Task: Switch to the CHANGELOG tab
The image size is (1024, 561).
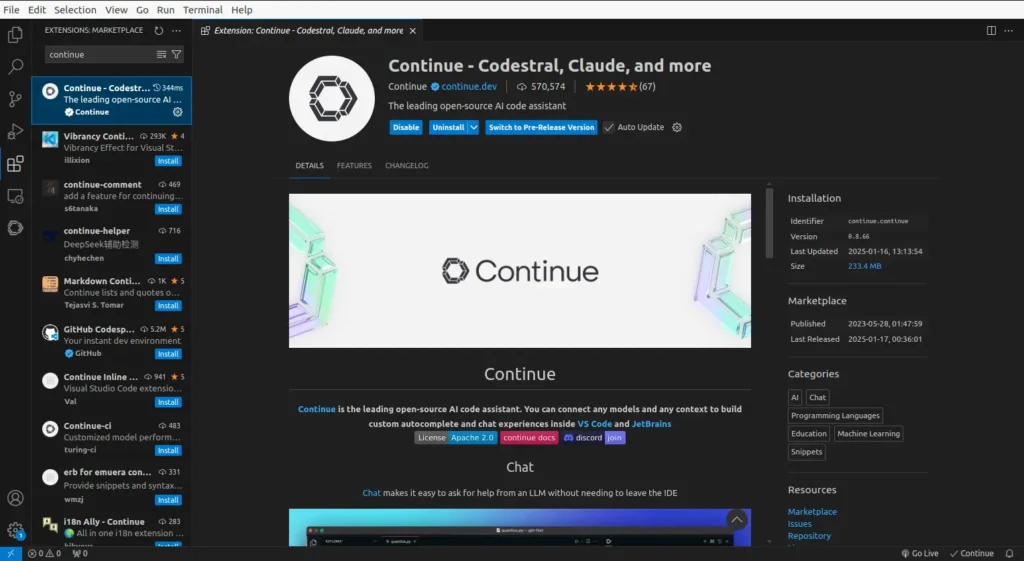Action: click(407, 166)
